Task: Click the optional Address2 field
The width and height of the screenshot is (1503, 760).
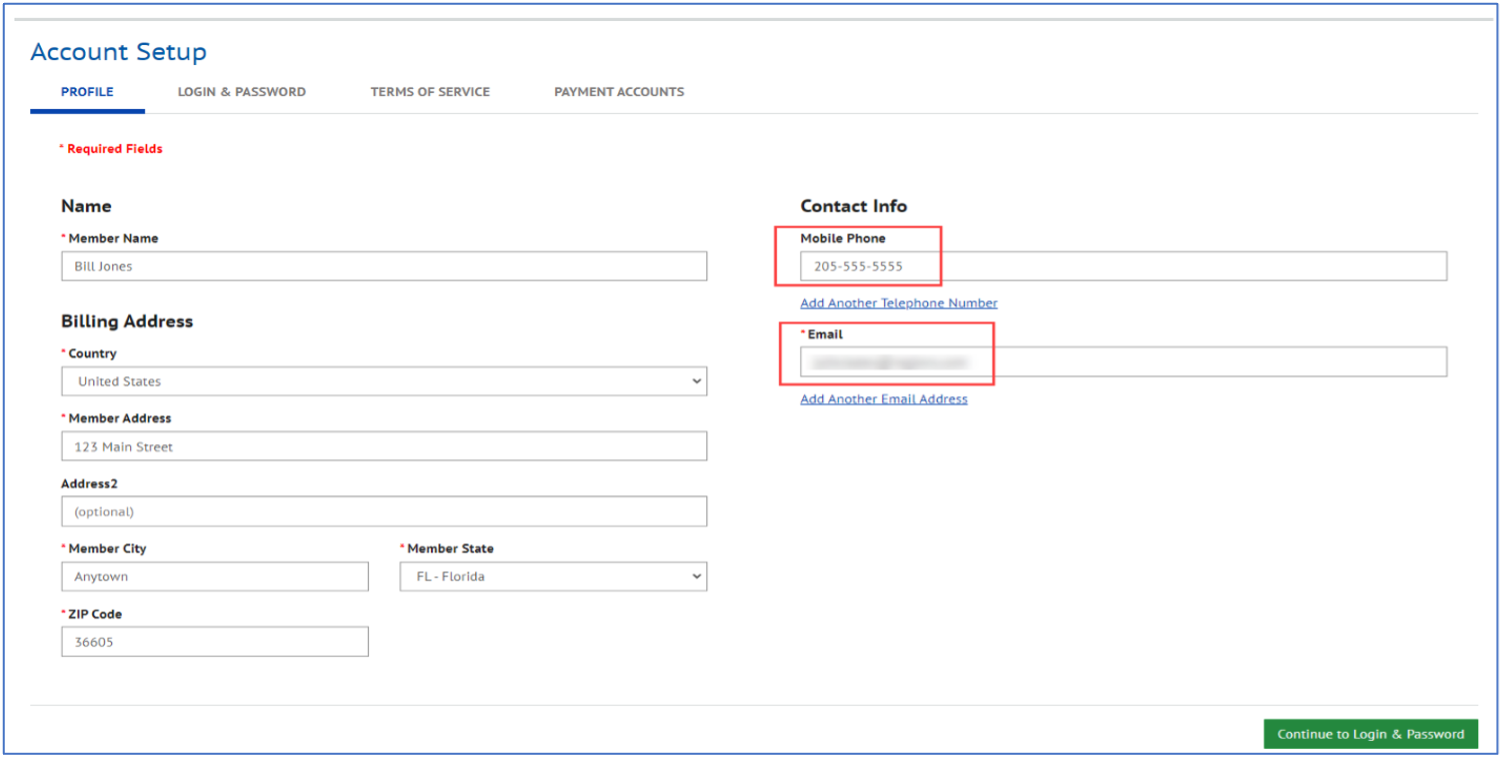Action: (x=383, y=511)
